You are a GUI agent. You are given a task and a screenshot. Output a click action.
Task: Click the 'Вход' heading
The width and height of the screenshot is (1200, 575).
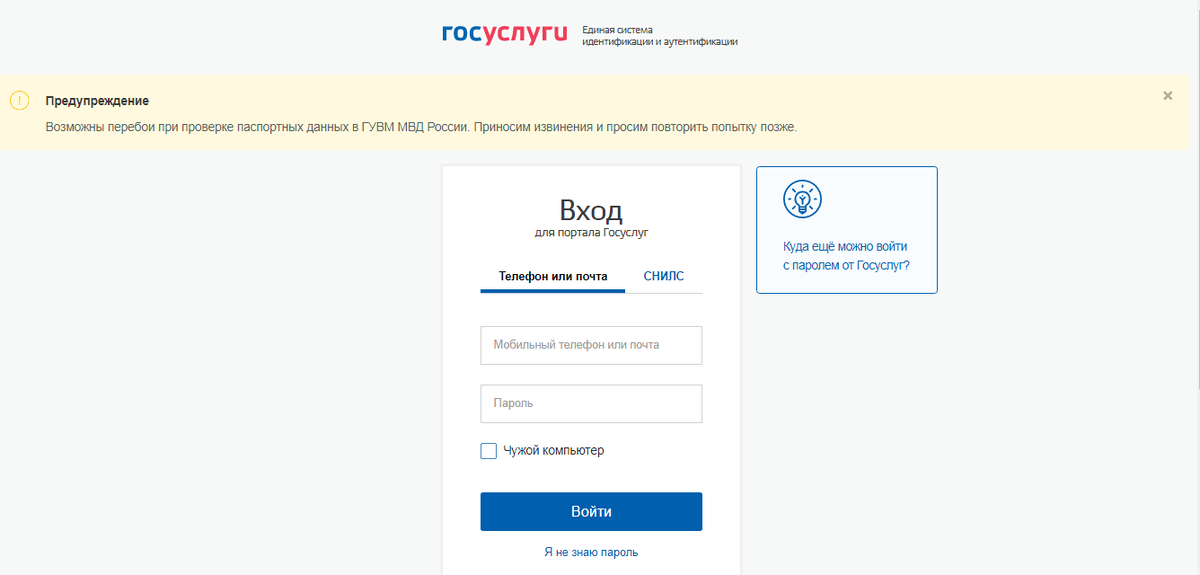coord(591,210)
